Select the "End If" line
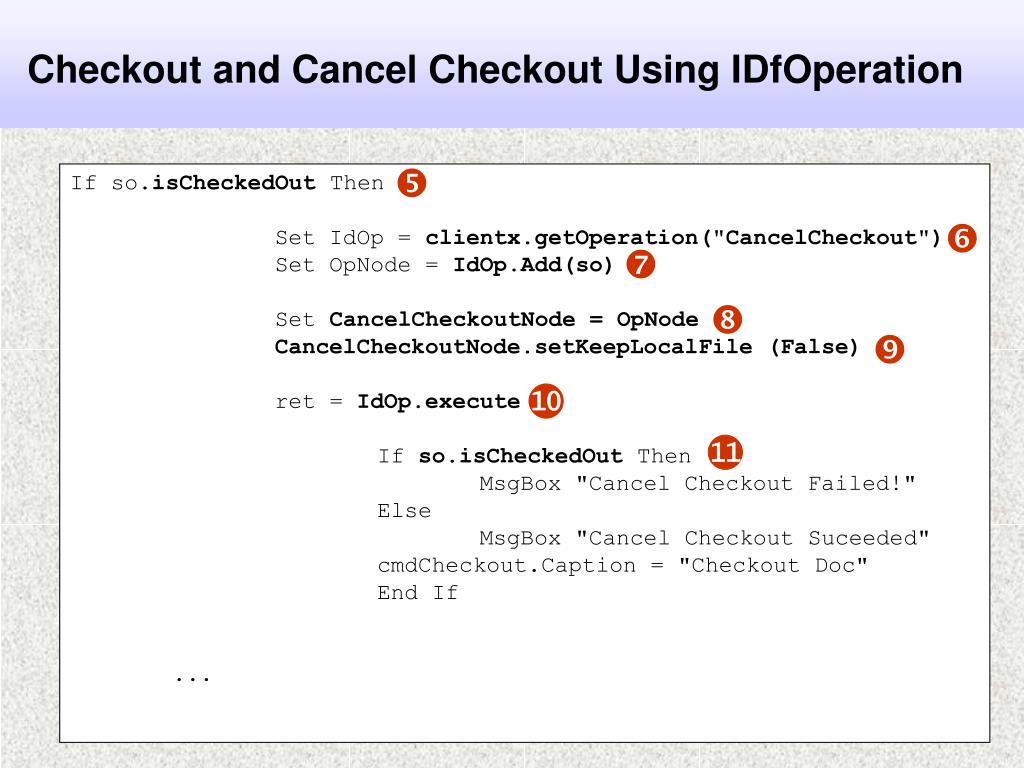 [418, 593]
